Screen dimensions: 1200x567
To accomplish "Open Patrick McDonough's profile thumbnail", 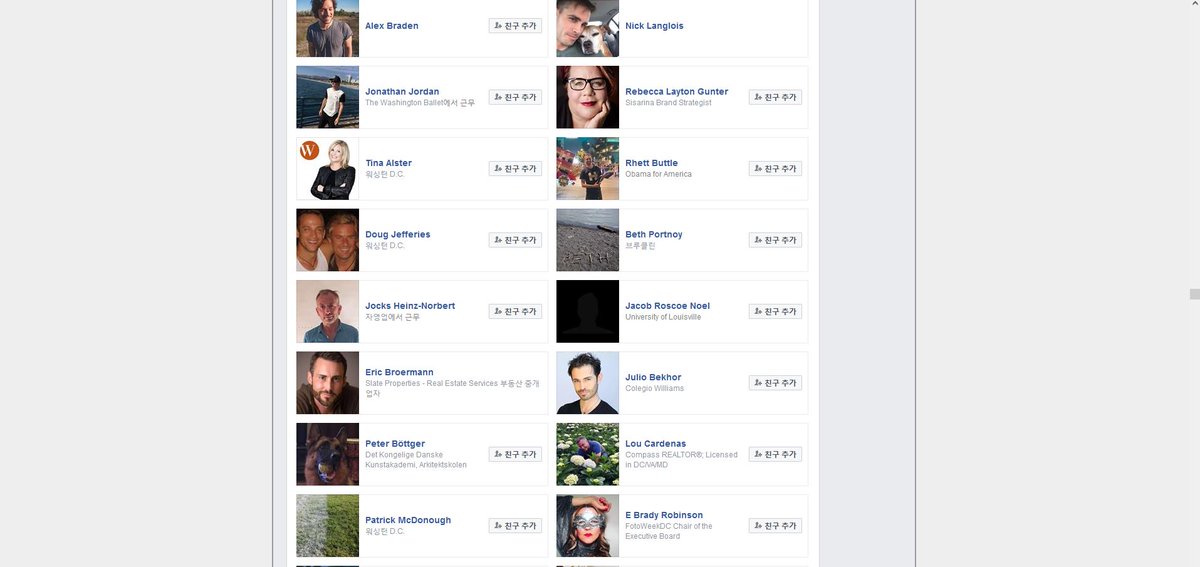I will (328, 526).
